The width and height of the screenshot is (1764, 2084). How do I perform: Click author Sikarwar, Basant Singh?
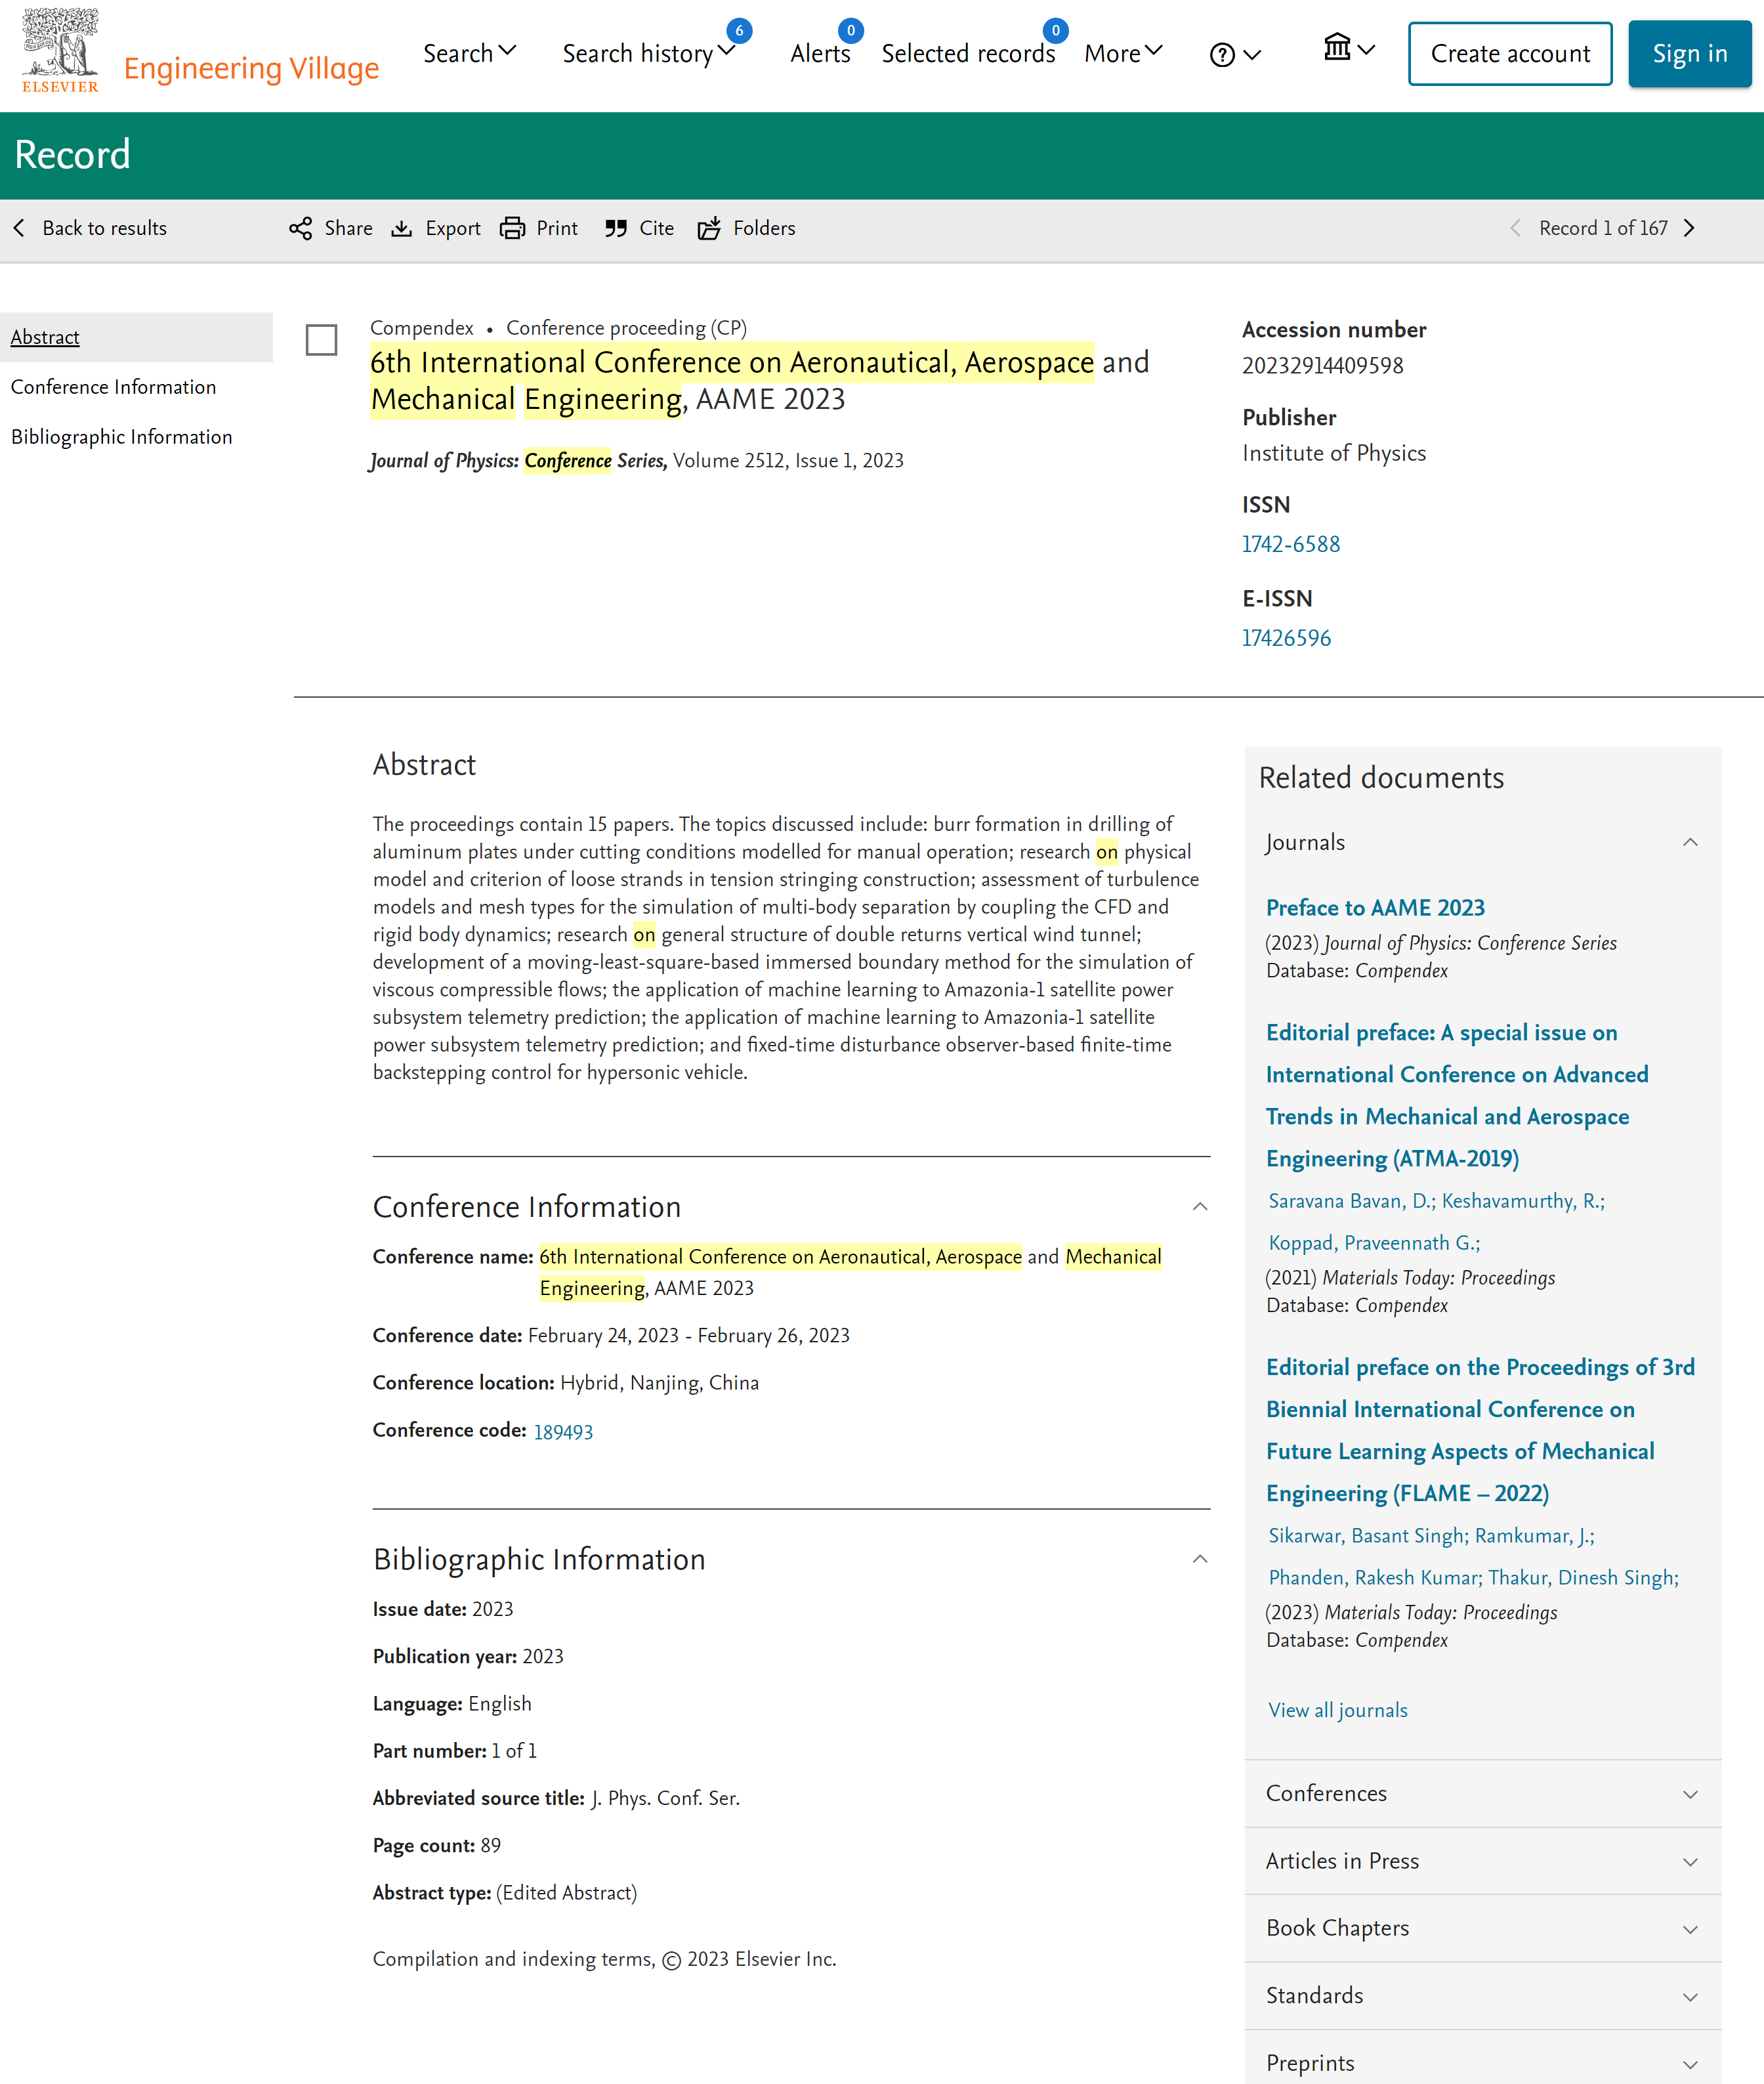(x=1366, y=1536)
